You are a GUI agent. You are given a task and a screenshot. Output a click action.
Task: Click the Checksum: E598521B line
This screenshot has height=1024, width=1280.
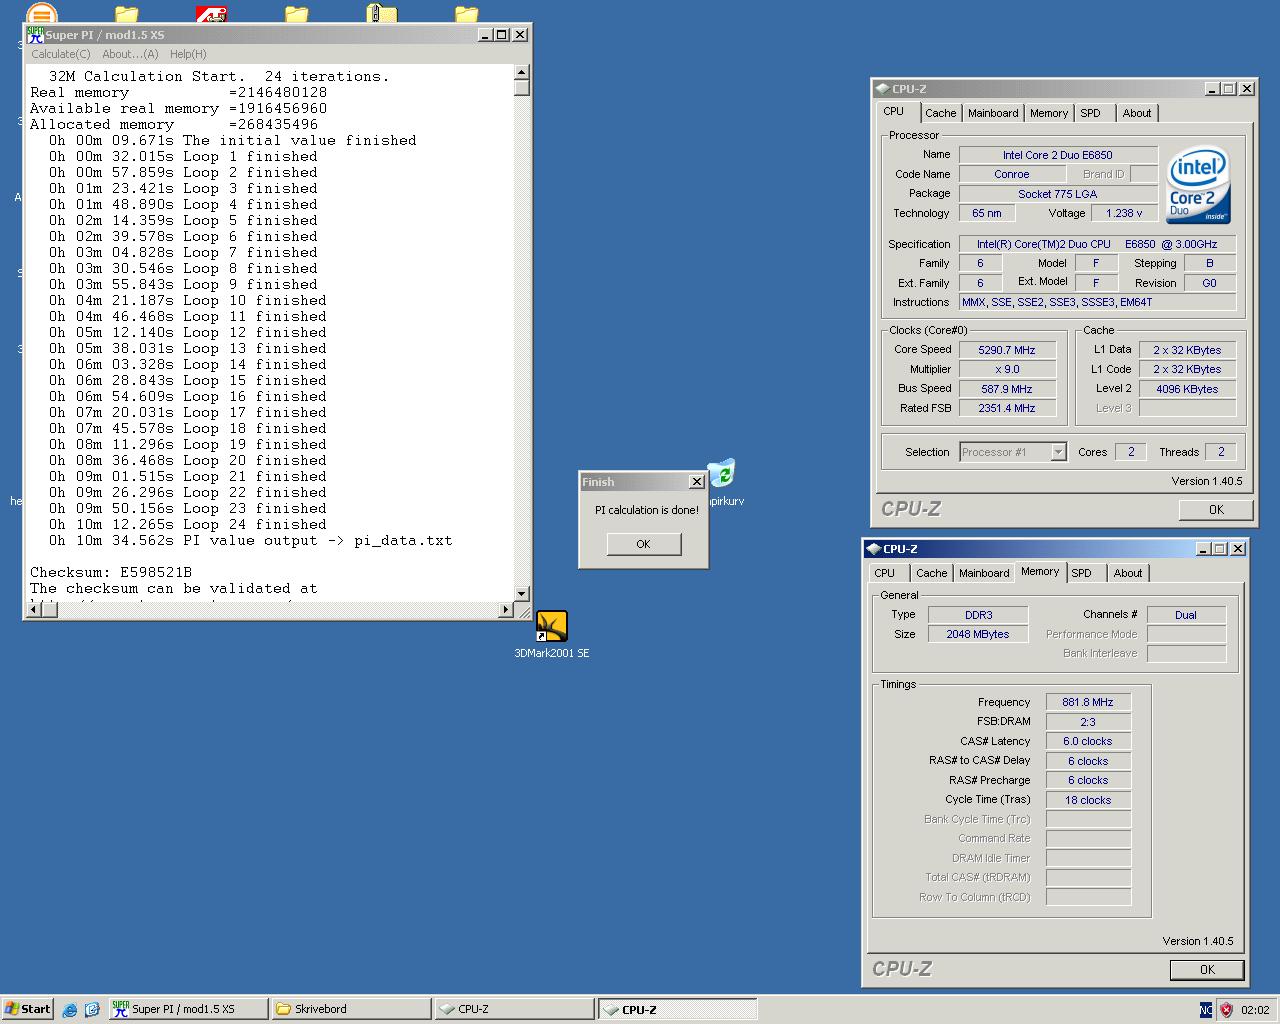tap(111, 573)
